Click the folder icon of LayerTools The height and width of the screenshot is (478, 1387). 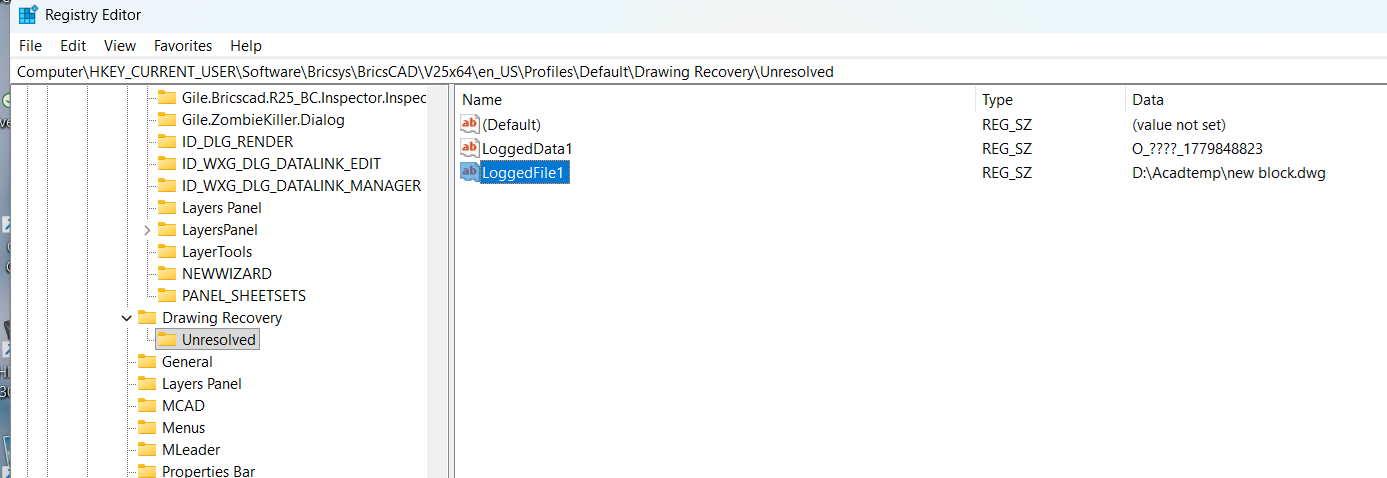(x=167, y=252)
